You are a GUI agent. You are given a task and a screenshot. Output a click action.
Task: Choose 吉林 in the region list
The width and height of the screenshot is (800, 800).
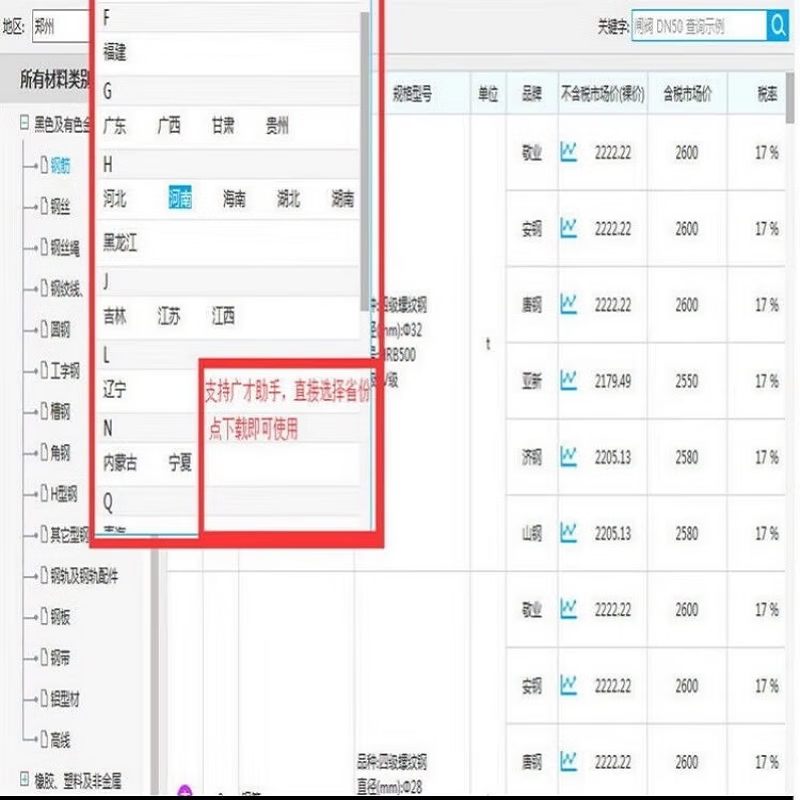coord(115,316)
